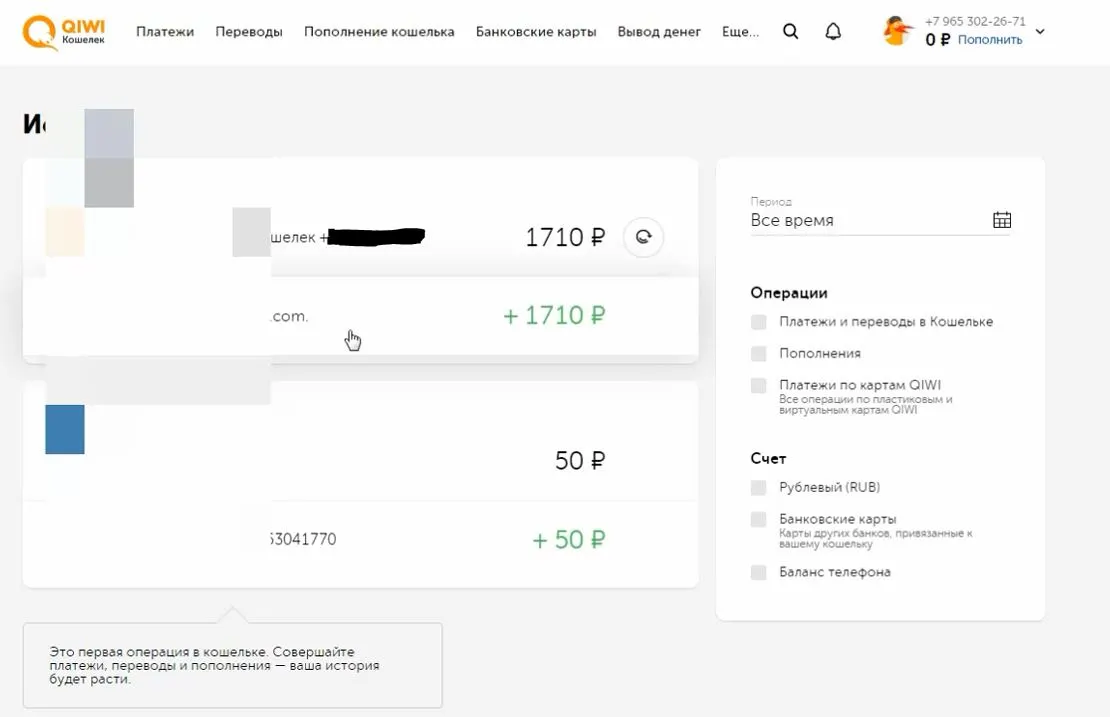Viewport: 1110px width, 717px height.
Task: Click the 1710 ₽ transaction amount
Action: (565, 237)
